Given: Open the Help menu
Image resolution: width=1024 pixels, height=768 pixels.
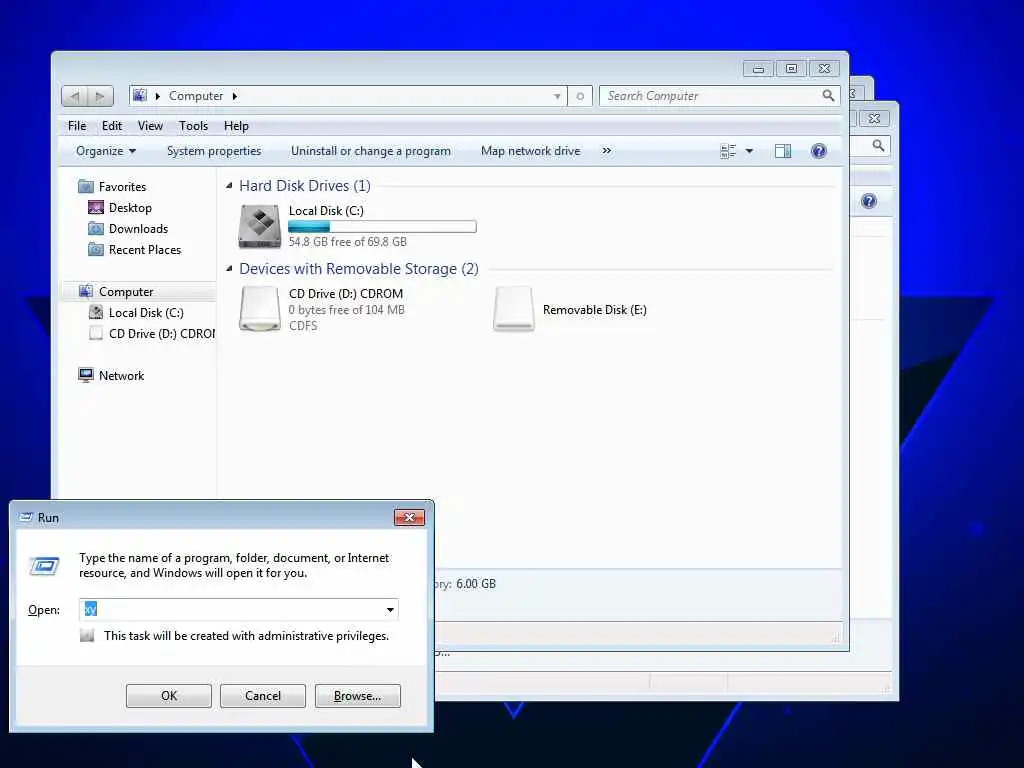Looking at the screenshot, I should click(236, 125).
